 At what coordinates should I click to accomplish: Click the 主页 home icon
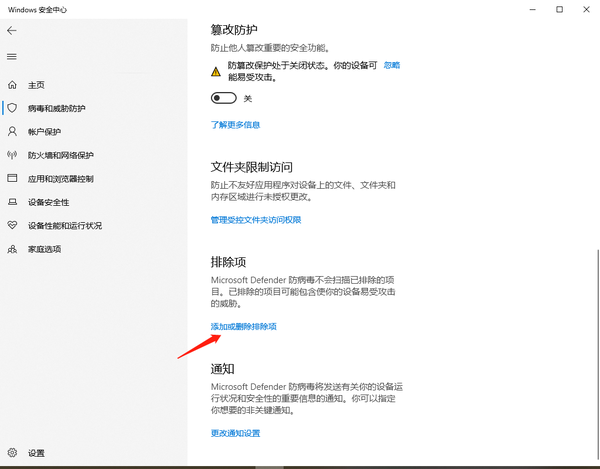pyautogui.click(x=13, y=84)
